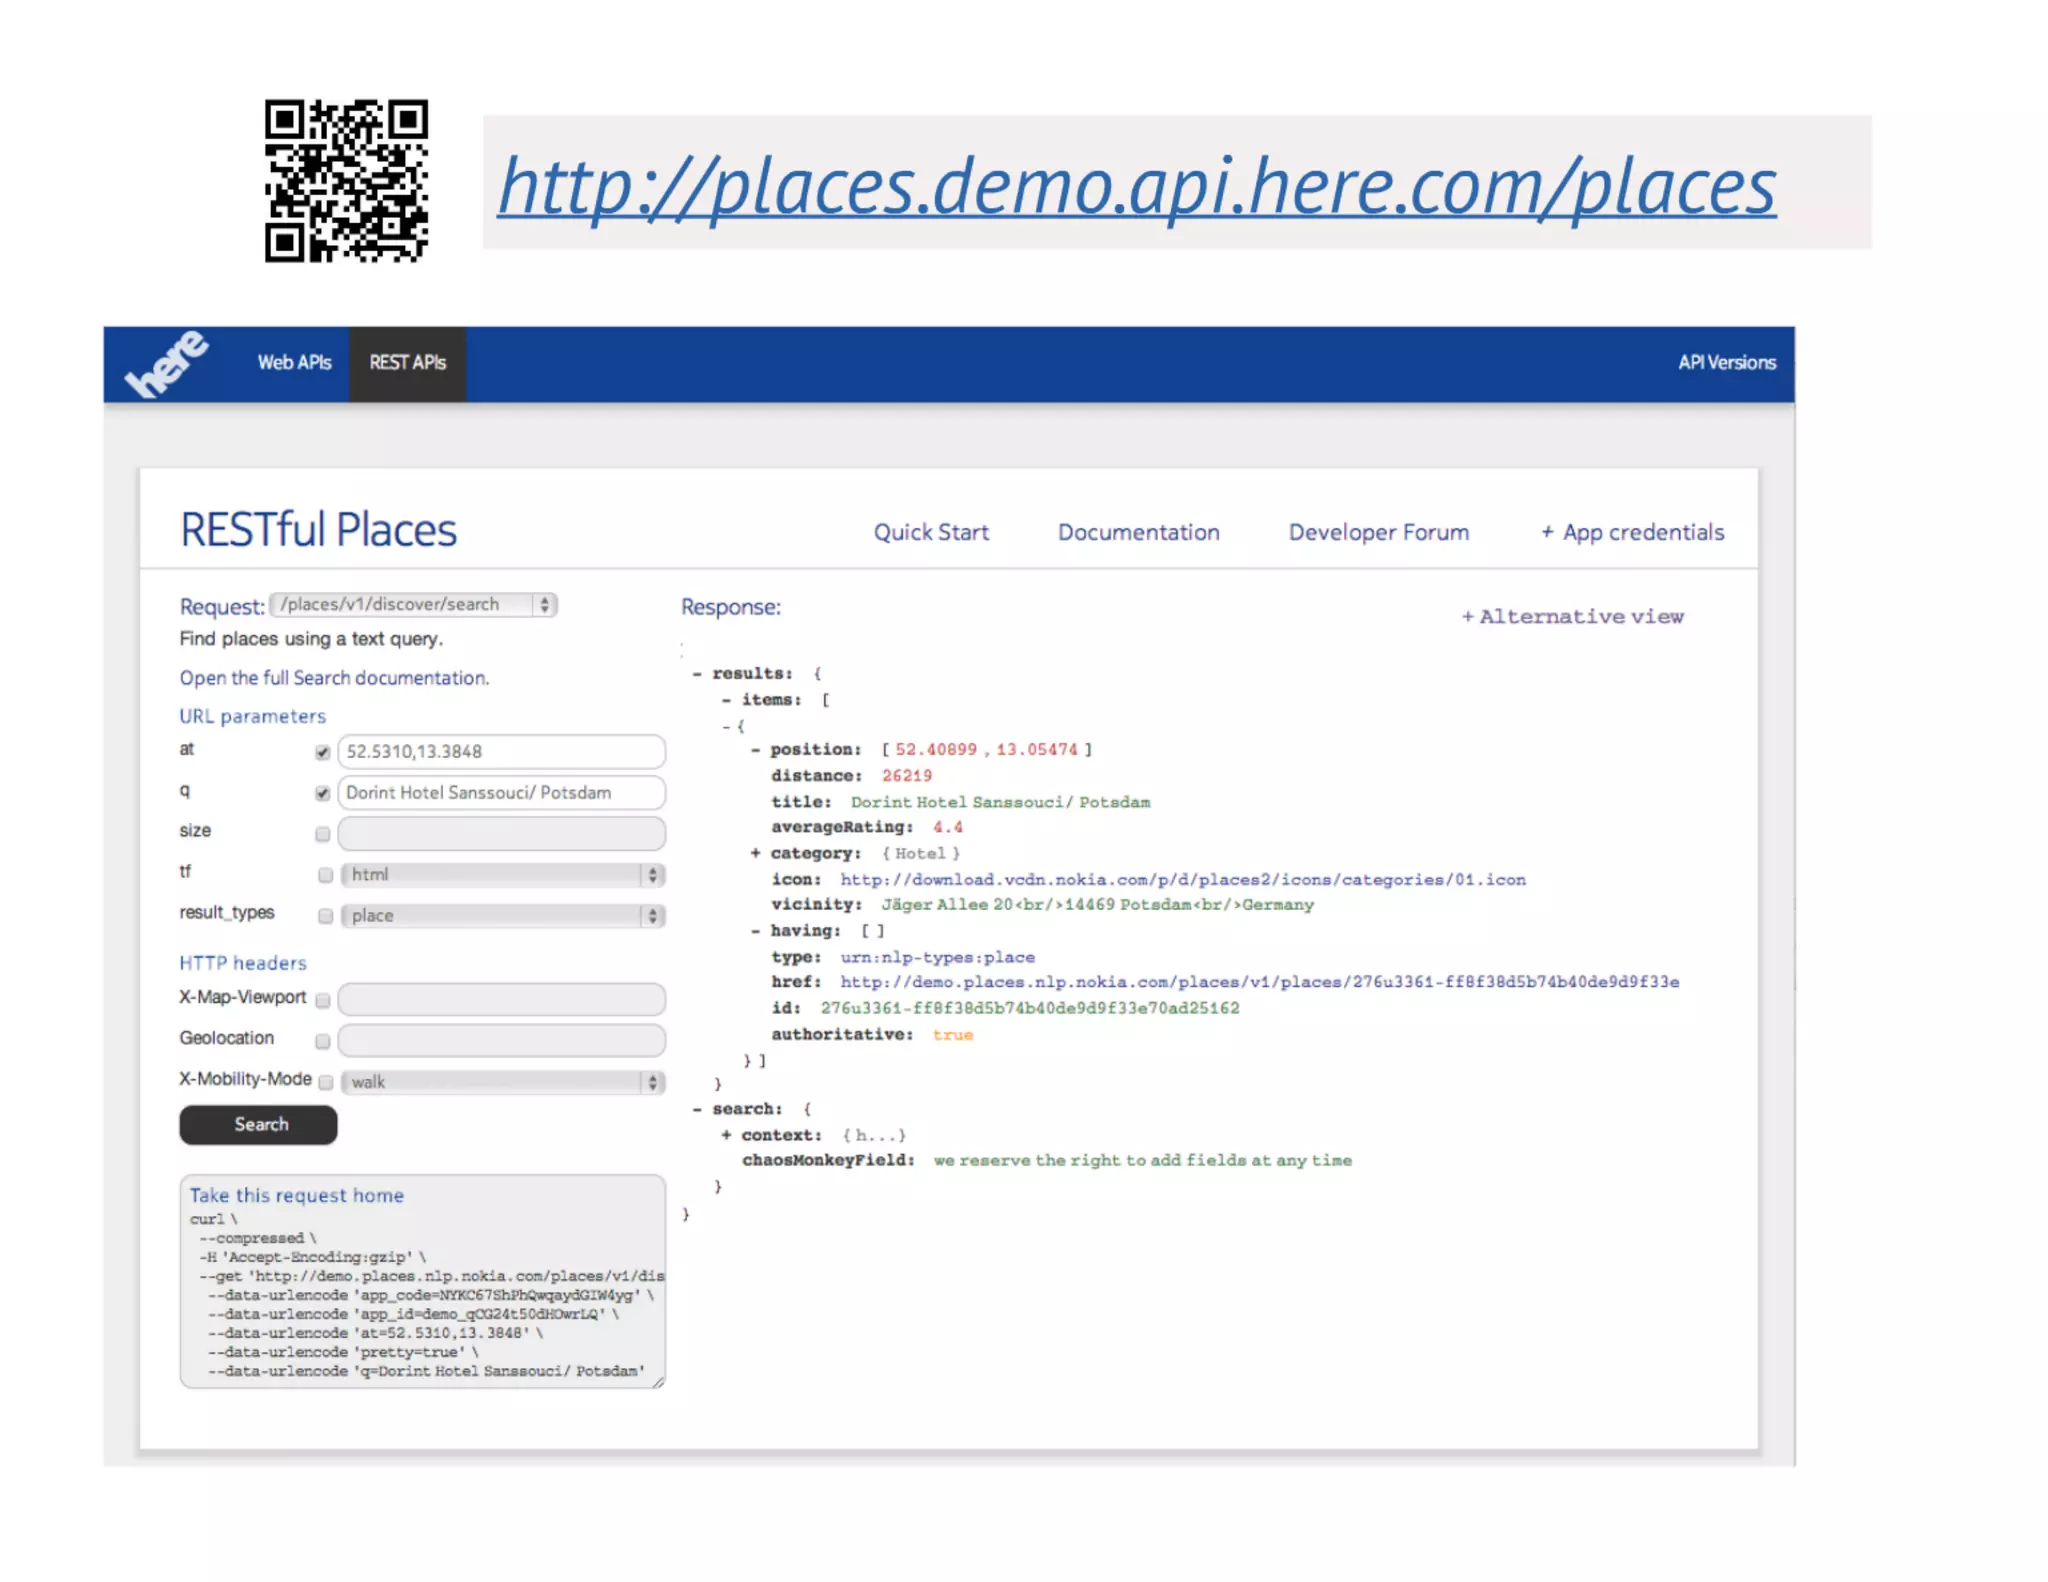Screen dimensions: 2048x1582
Task: Click the q query text field
Action: click(501, 793)
